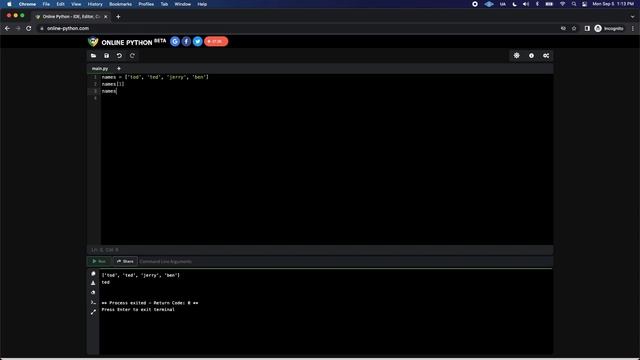Open a new browser tab with plus

[x=118, y=17]
